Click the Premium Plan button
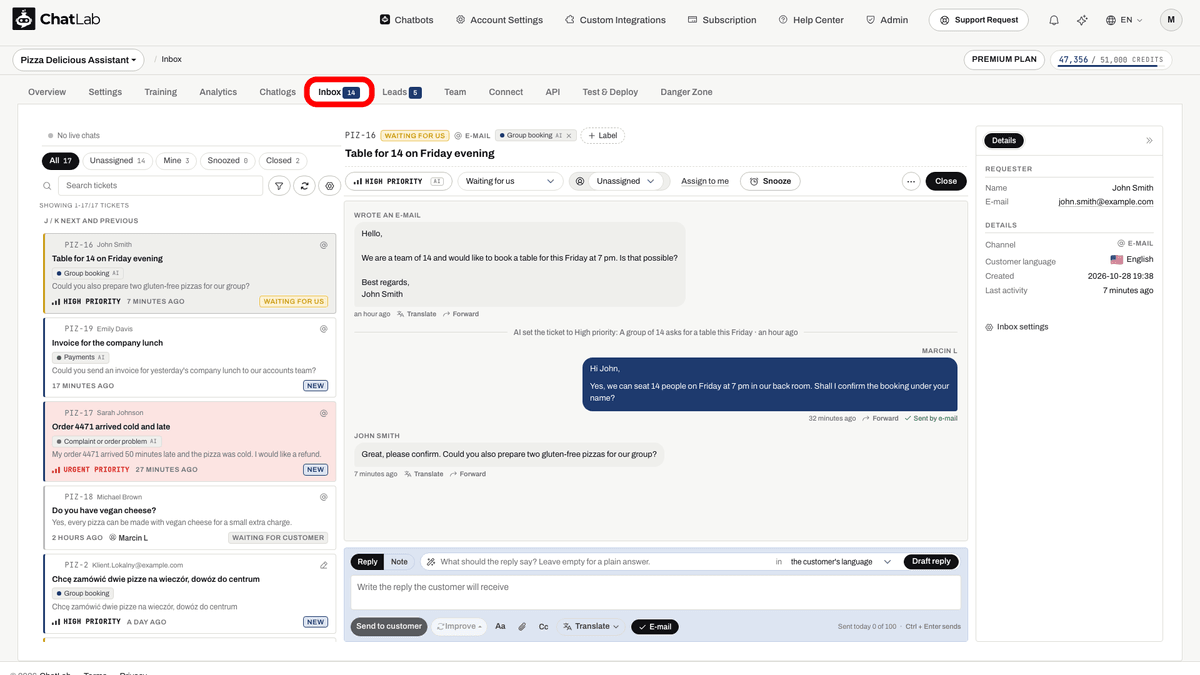The width and height of the screenshot is (1200, 675). [1005, 60]
